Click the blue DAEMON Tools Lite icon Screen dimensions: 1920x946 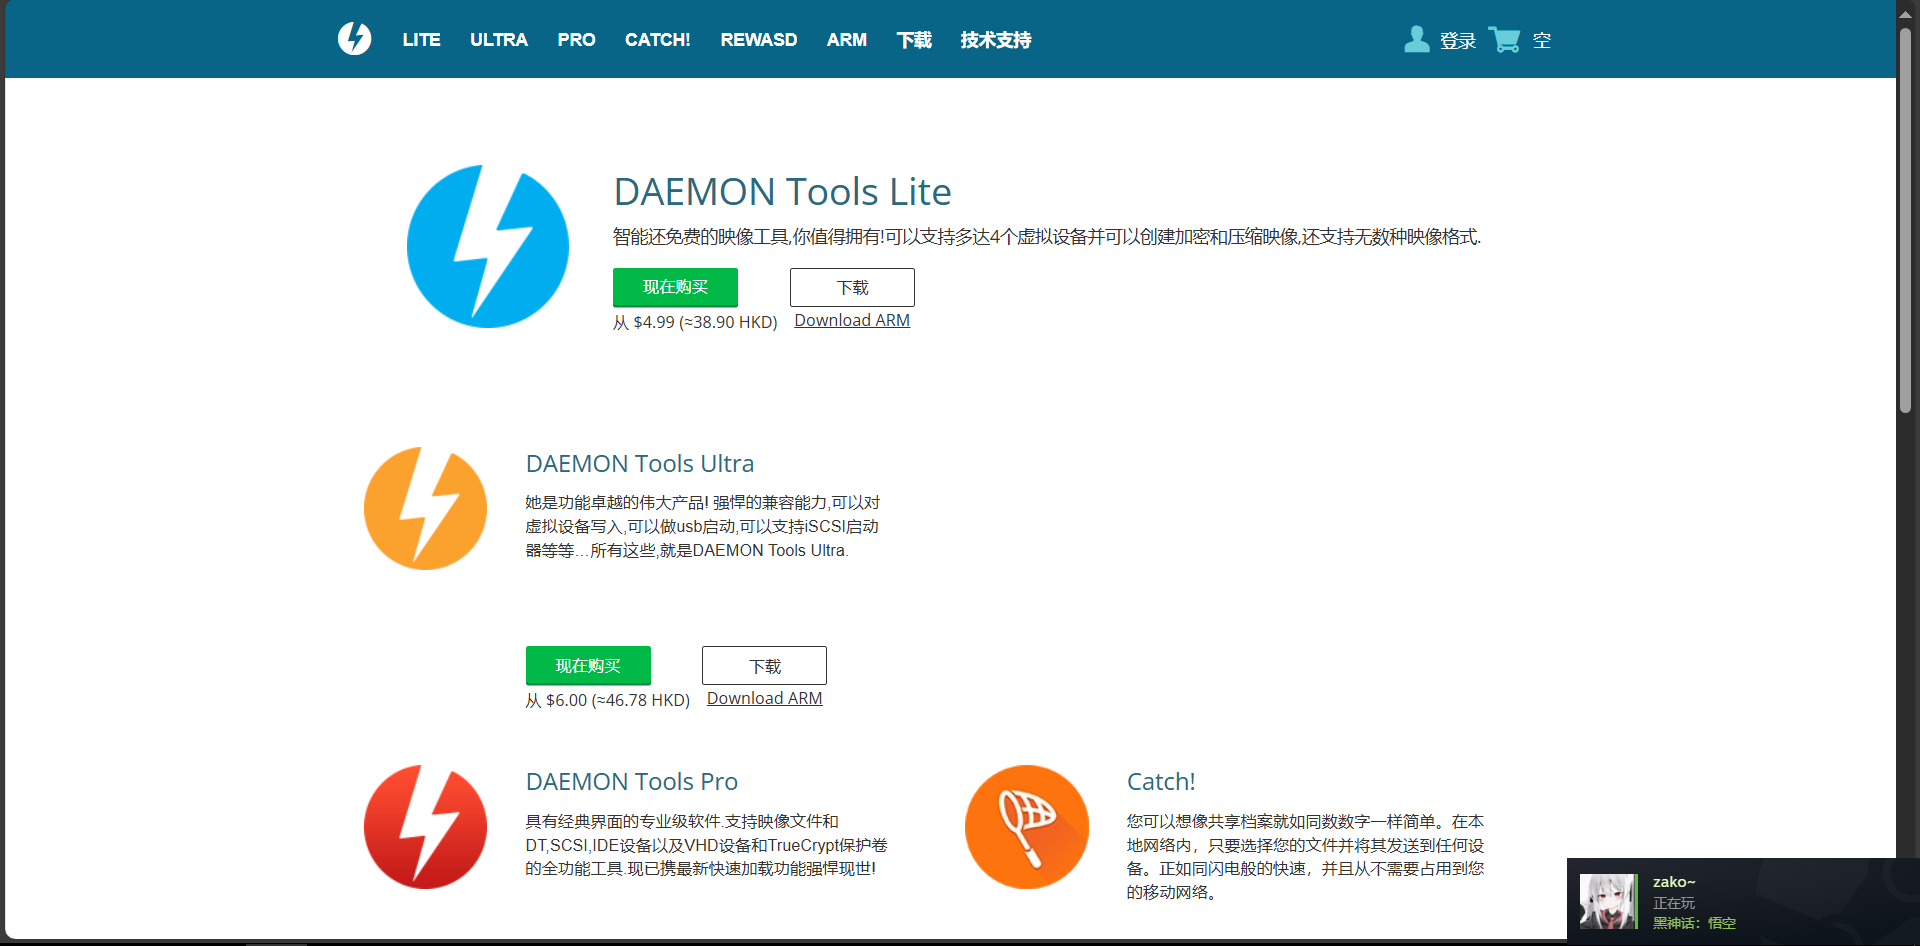tap(488, 246)
